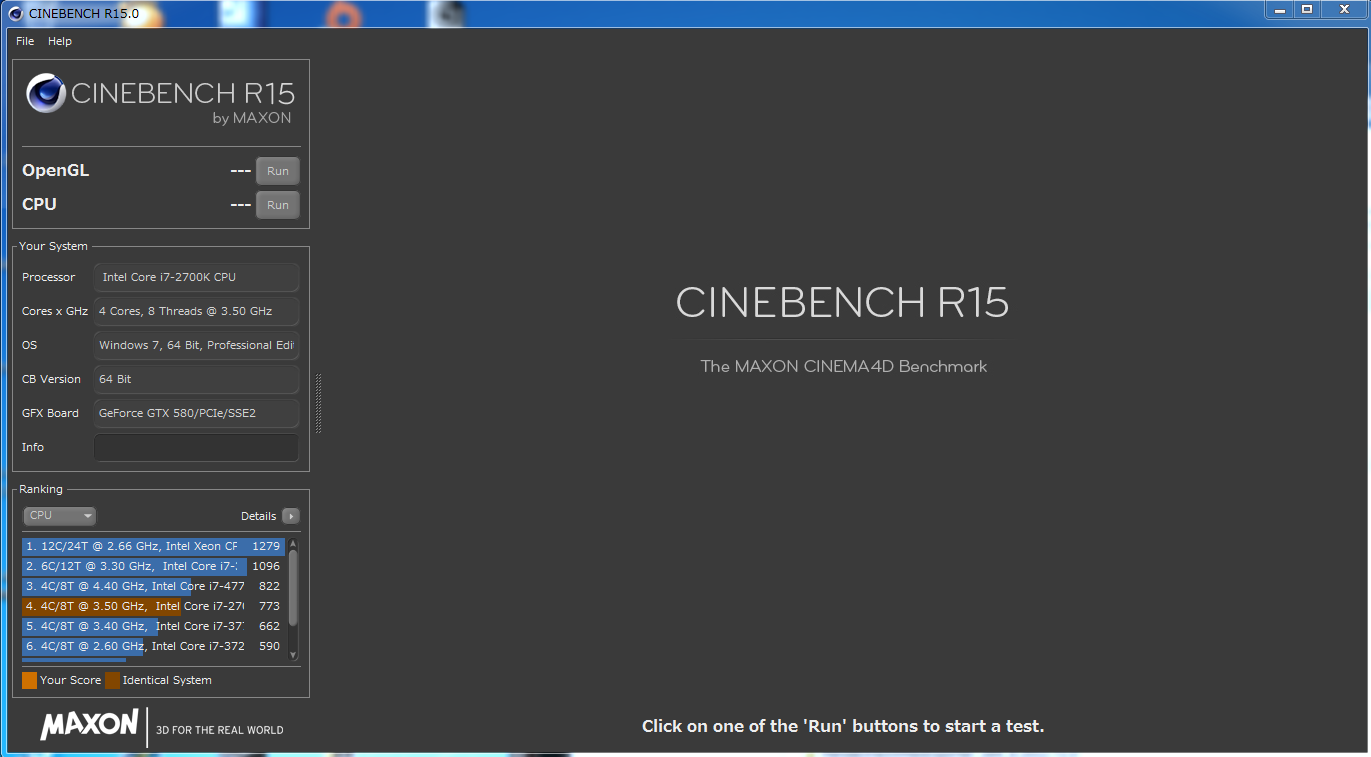1371x757 pixels.
Task: Click the 'Click on one of the Run buttons' hint
Action: click(843, 726)
